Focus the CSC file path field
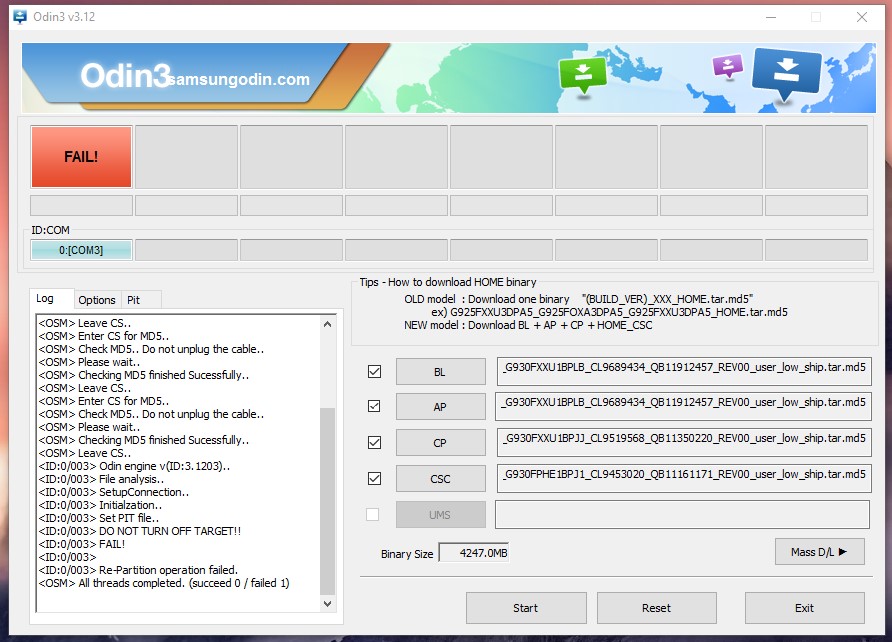 click(x=684, y=478)
